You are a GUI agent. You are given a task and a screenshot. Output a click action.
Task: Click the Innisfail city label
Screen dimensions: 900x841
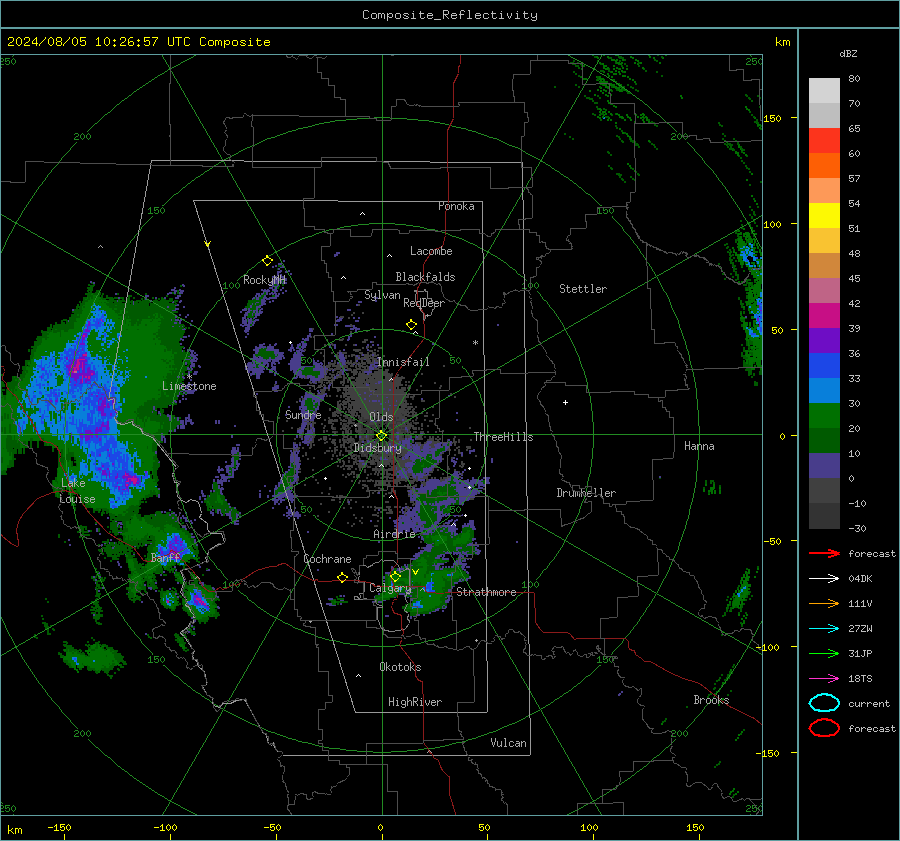click(403, 362)
